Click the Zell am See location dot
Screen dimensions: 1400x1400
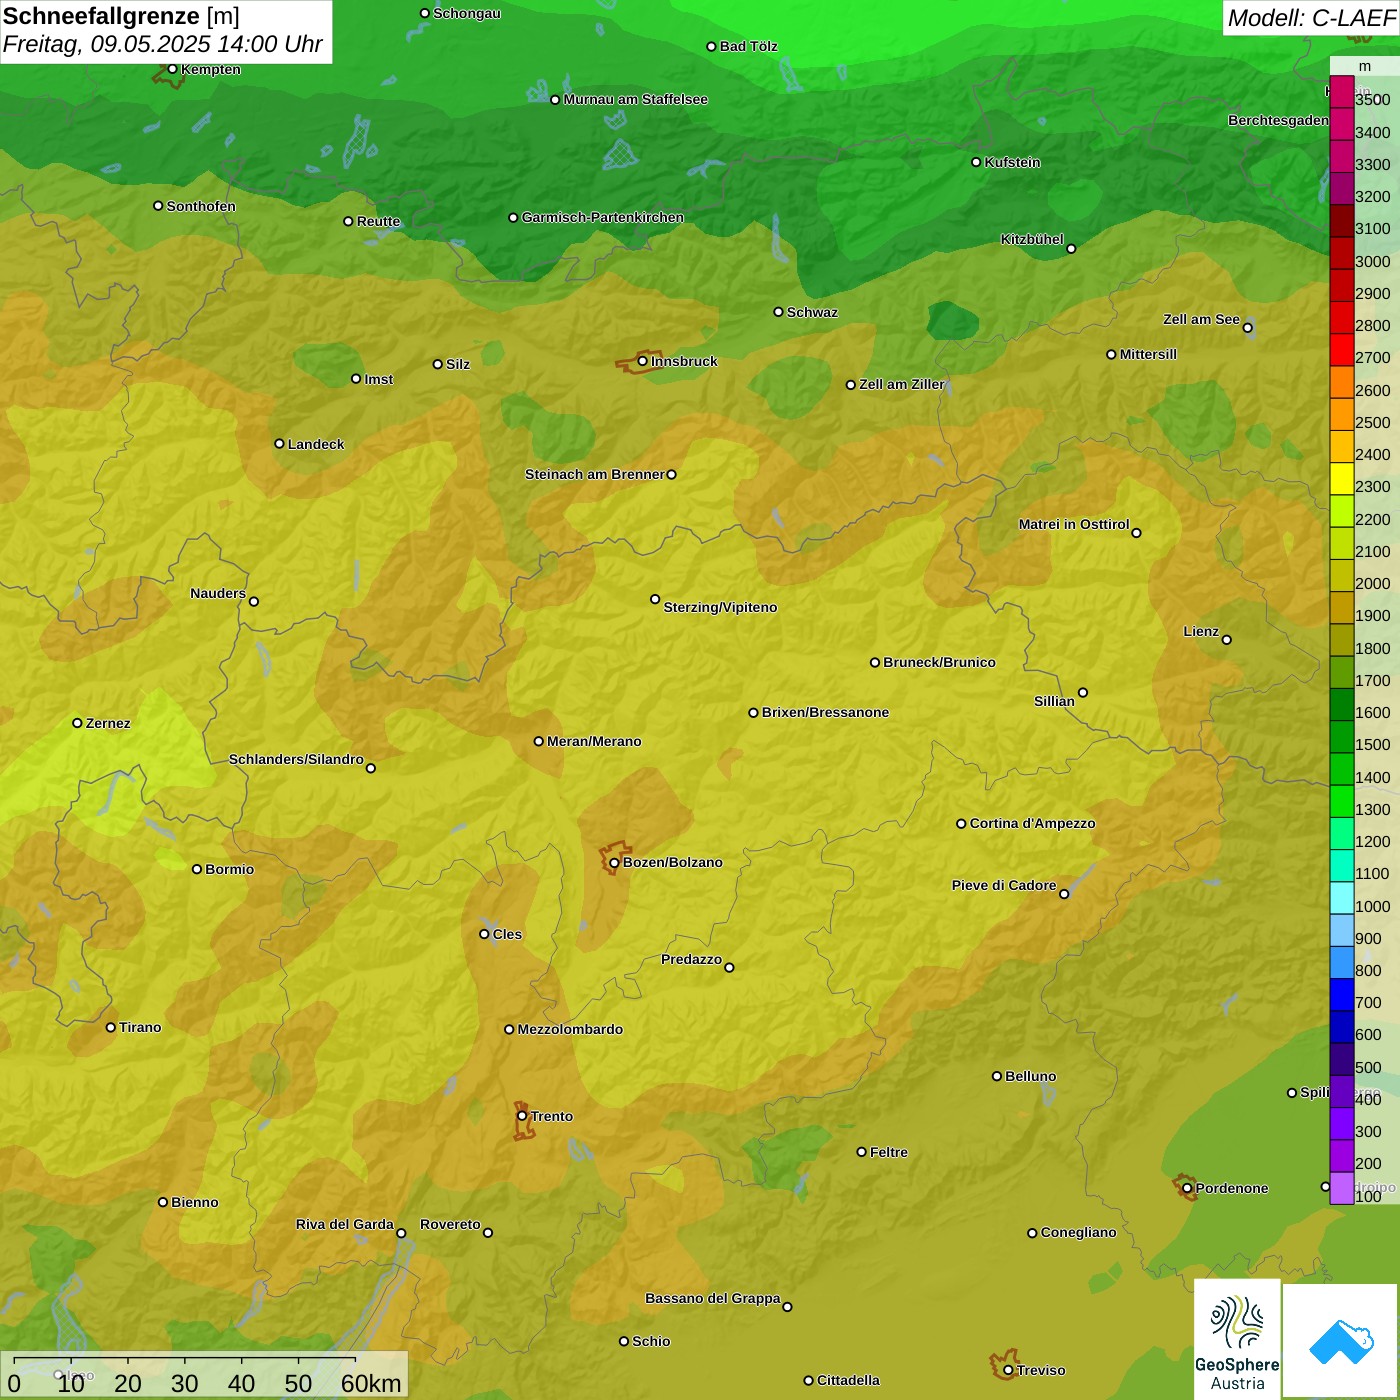(x=1247, y=327)
